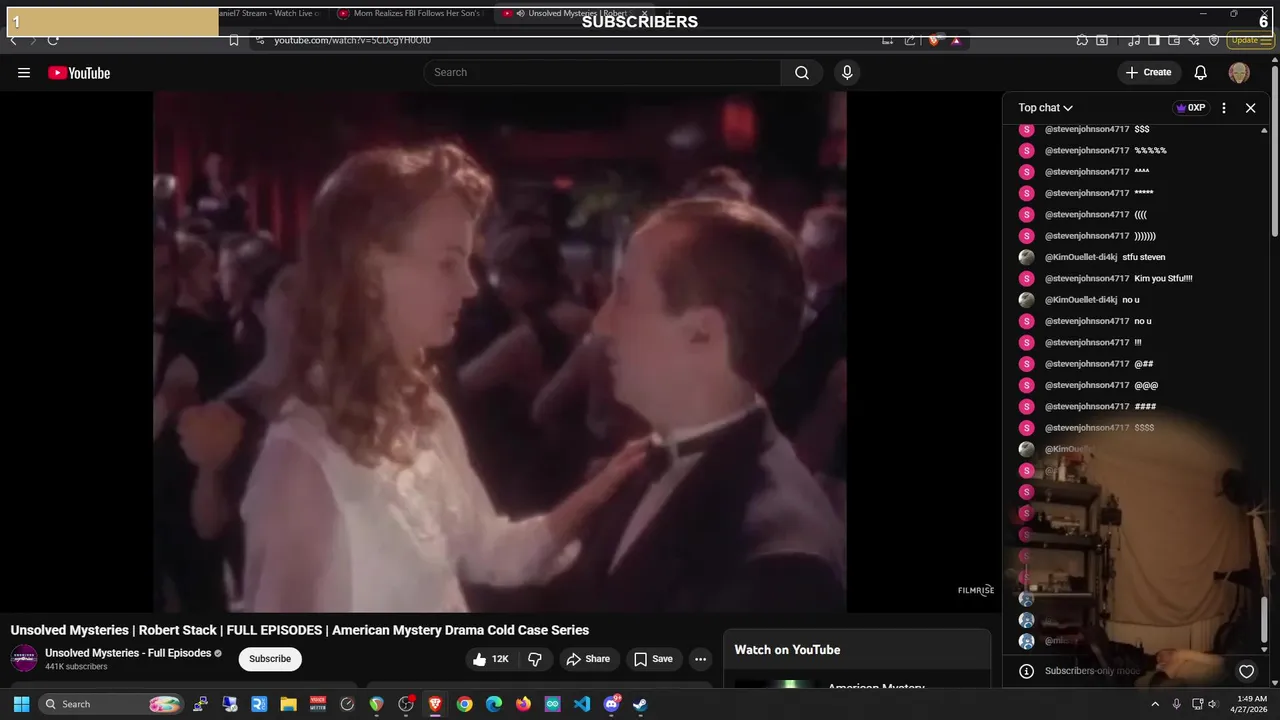Open Unsolved Mysteries - Full Episodes channel link

point(128,653)
